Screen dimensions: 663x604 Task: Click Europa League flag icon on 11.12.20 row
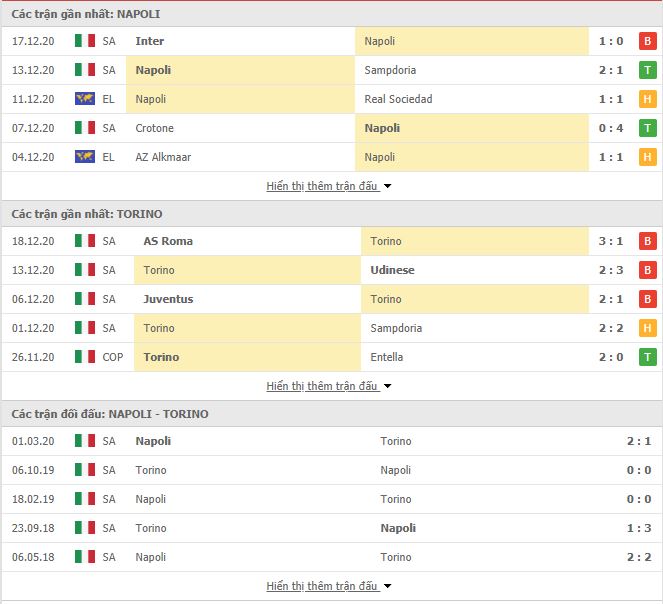(x=85, y=99)
